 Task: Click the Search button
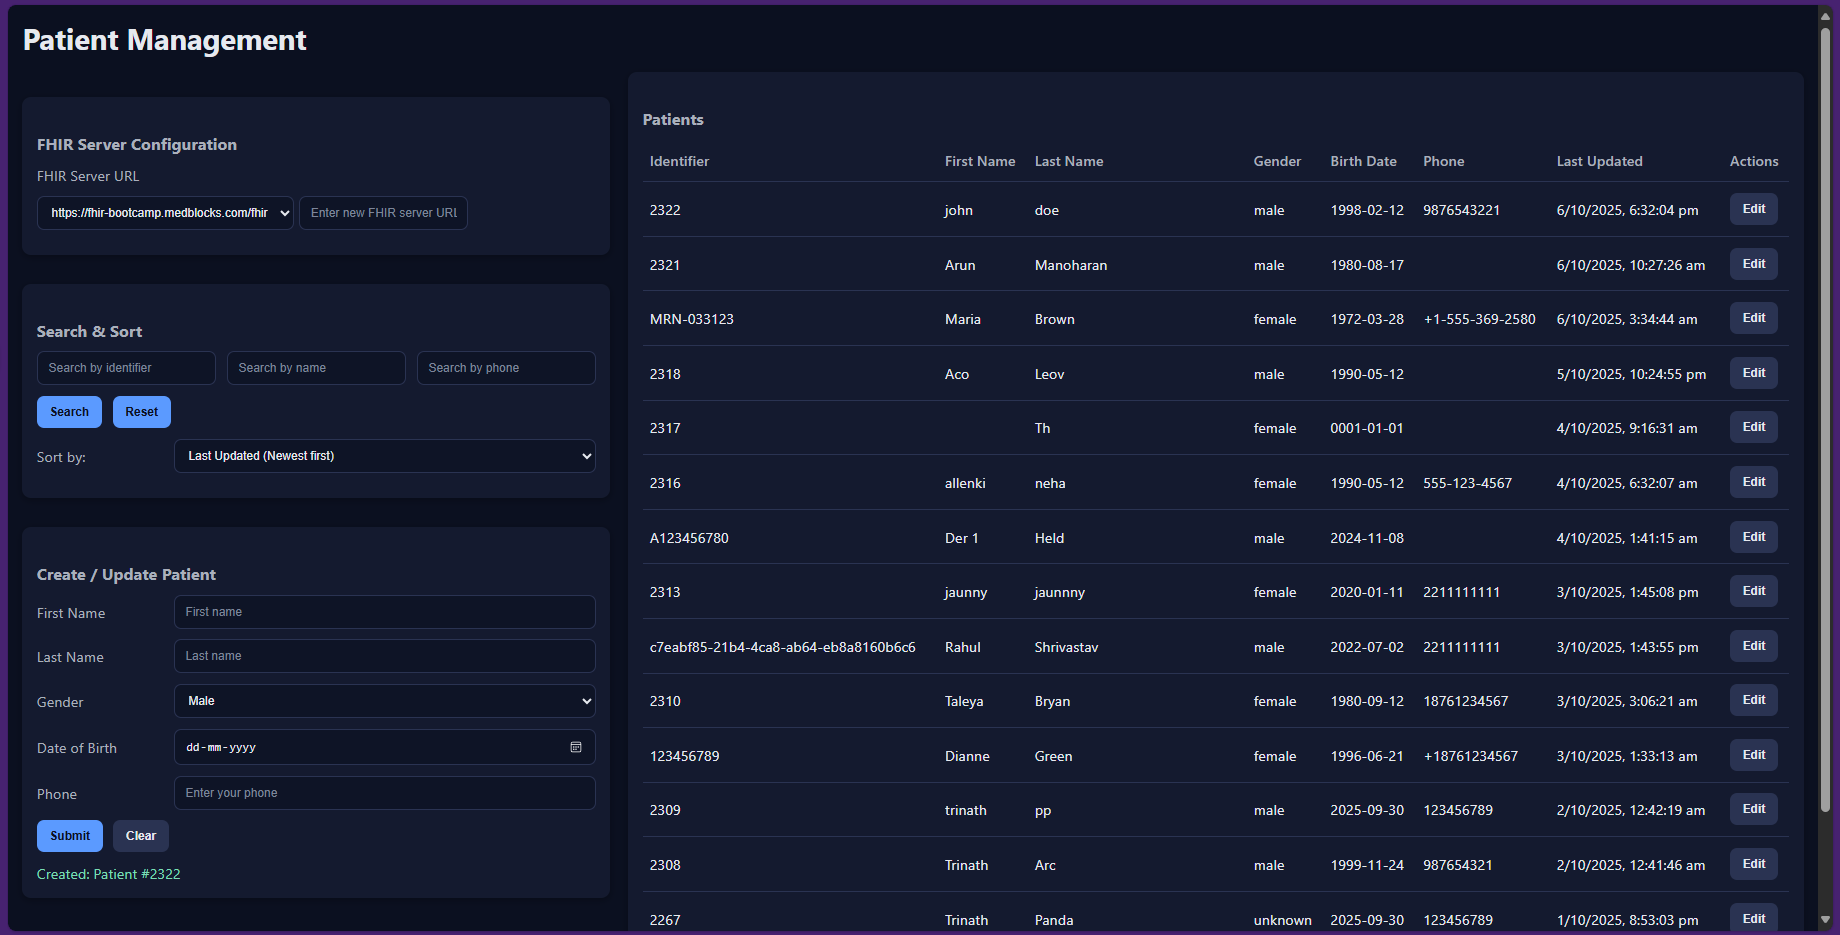coord(69,411)
